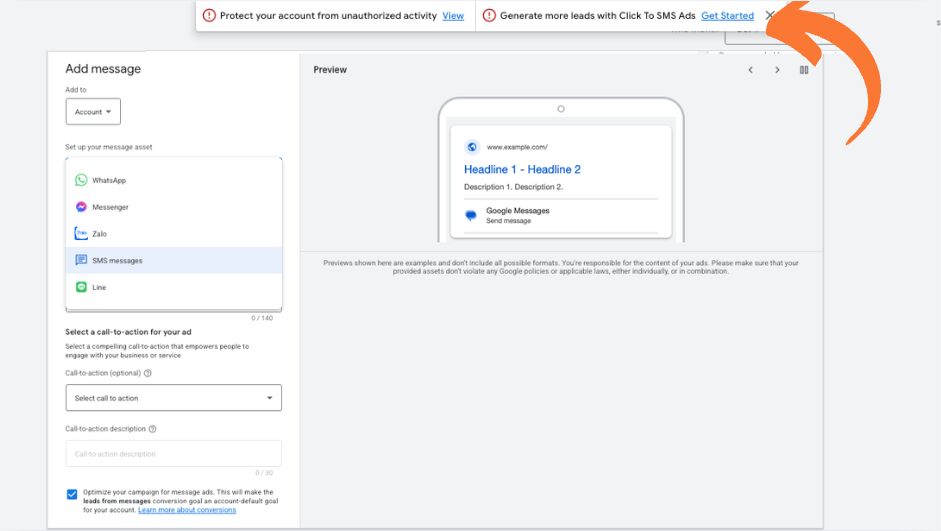Choose the Messenger icon option
This screenshot has width=941, height=531.
pyautogui.click(x=81, y=207)
